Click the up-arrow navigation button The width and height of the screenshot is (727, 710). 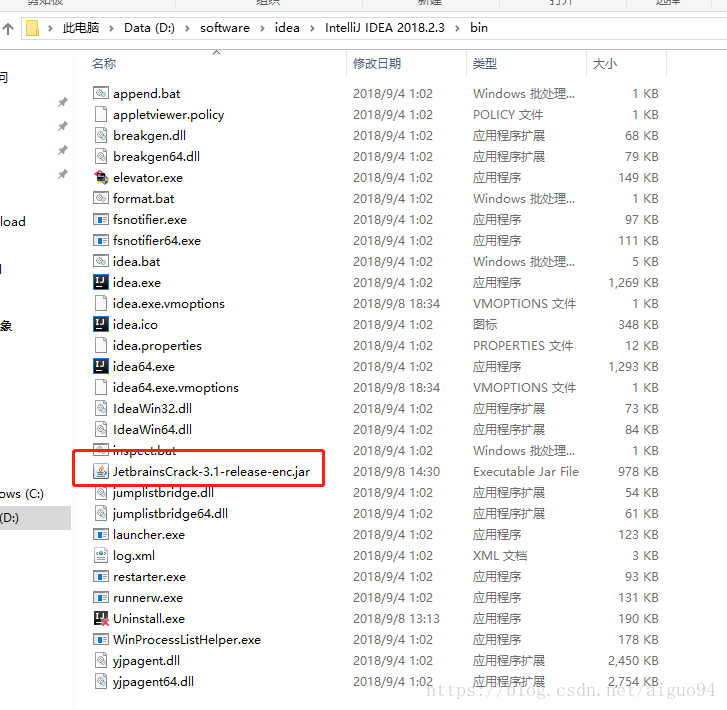pyautogui.click(x=8, y=28)
